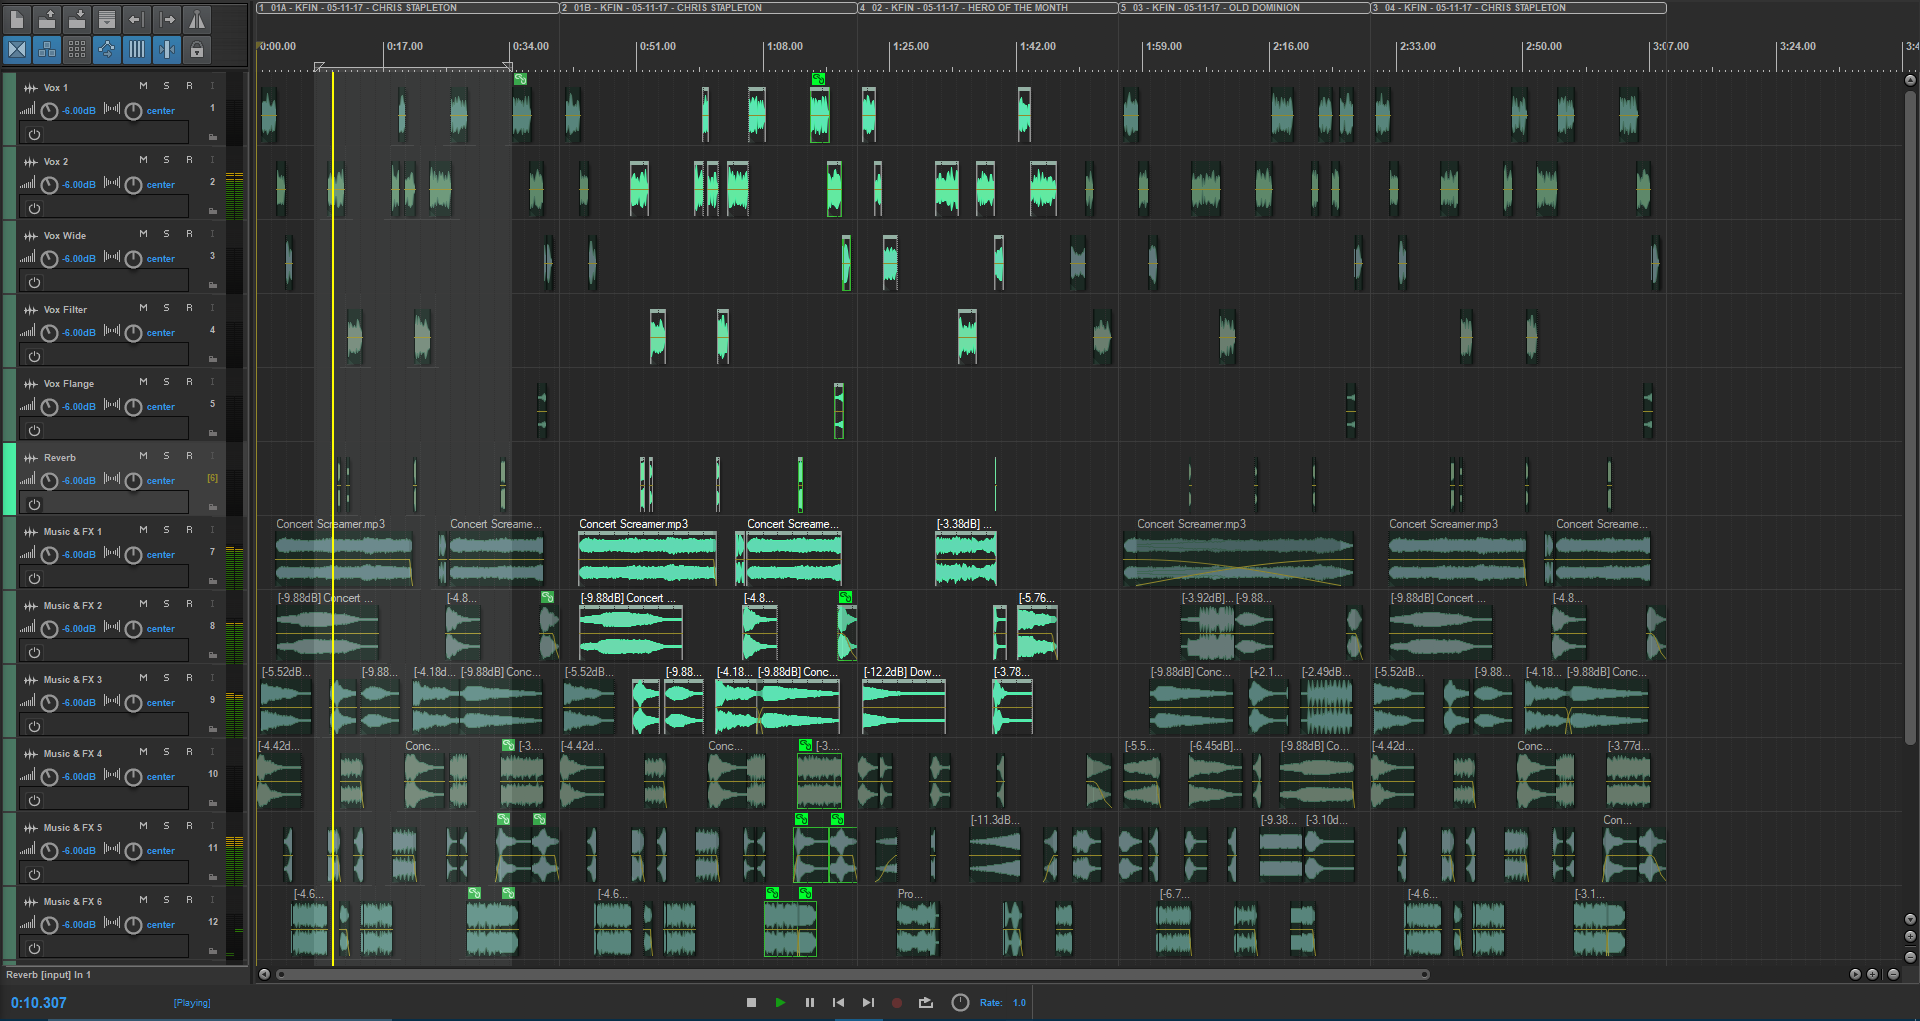The image size is (1920, 1021).
Task: Select the Music & FX 5 track name
Action: 73,828
